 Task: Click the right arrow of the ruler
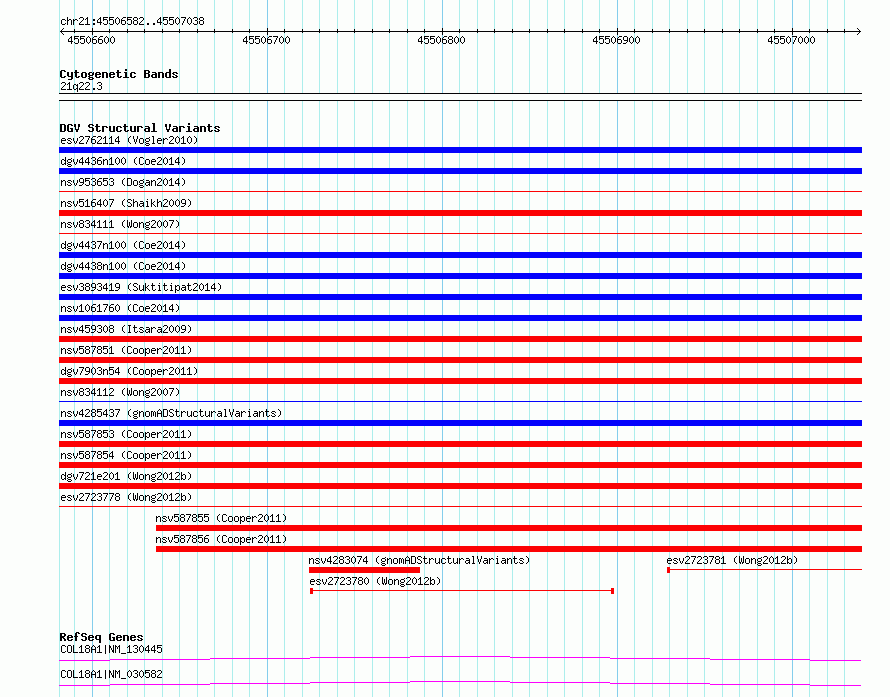[x=859, y=32]
